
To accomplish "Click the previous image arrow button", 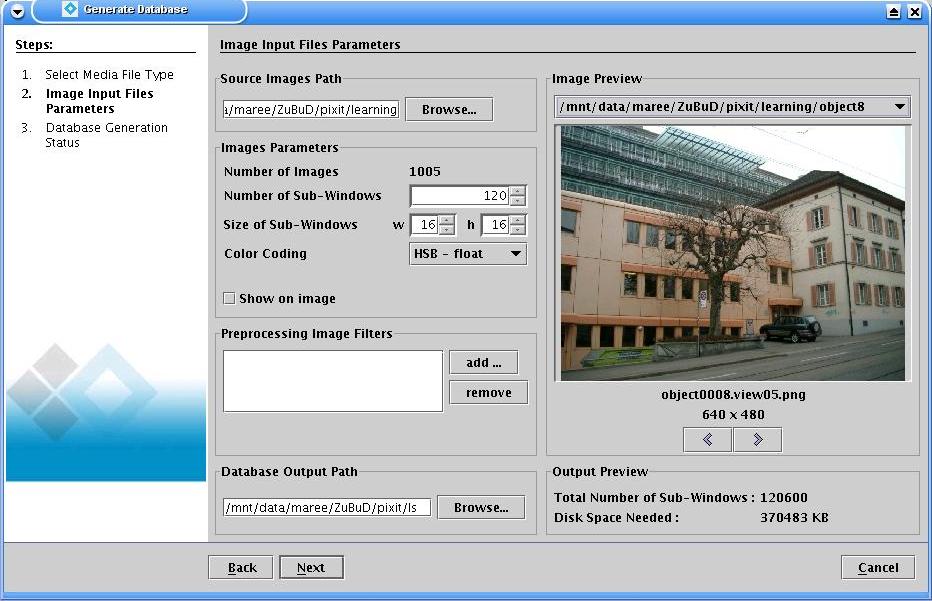I will pyautogui.click(x=708, y=440).
